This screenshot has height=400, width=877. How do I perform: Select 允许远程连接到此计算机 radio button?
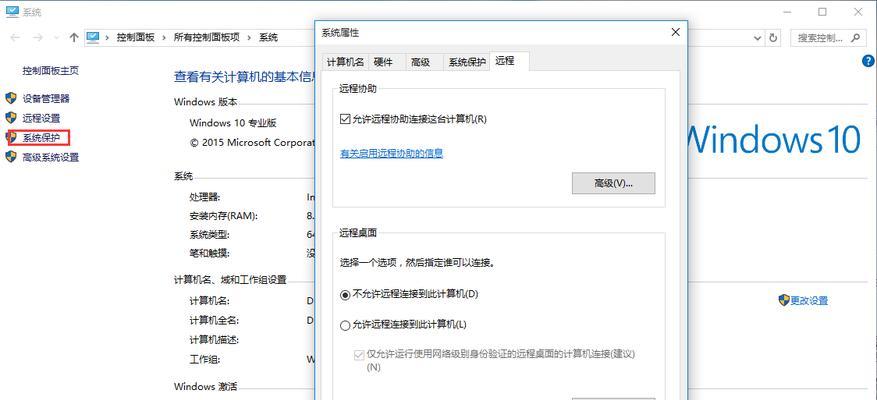(x=345, y=324)
